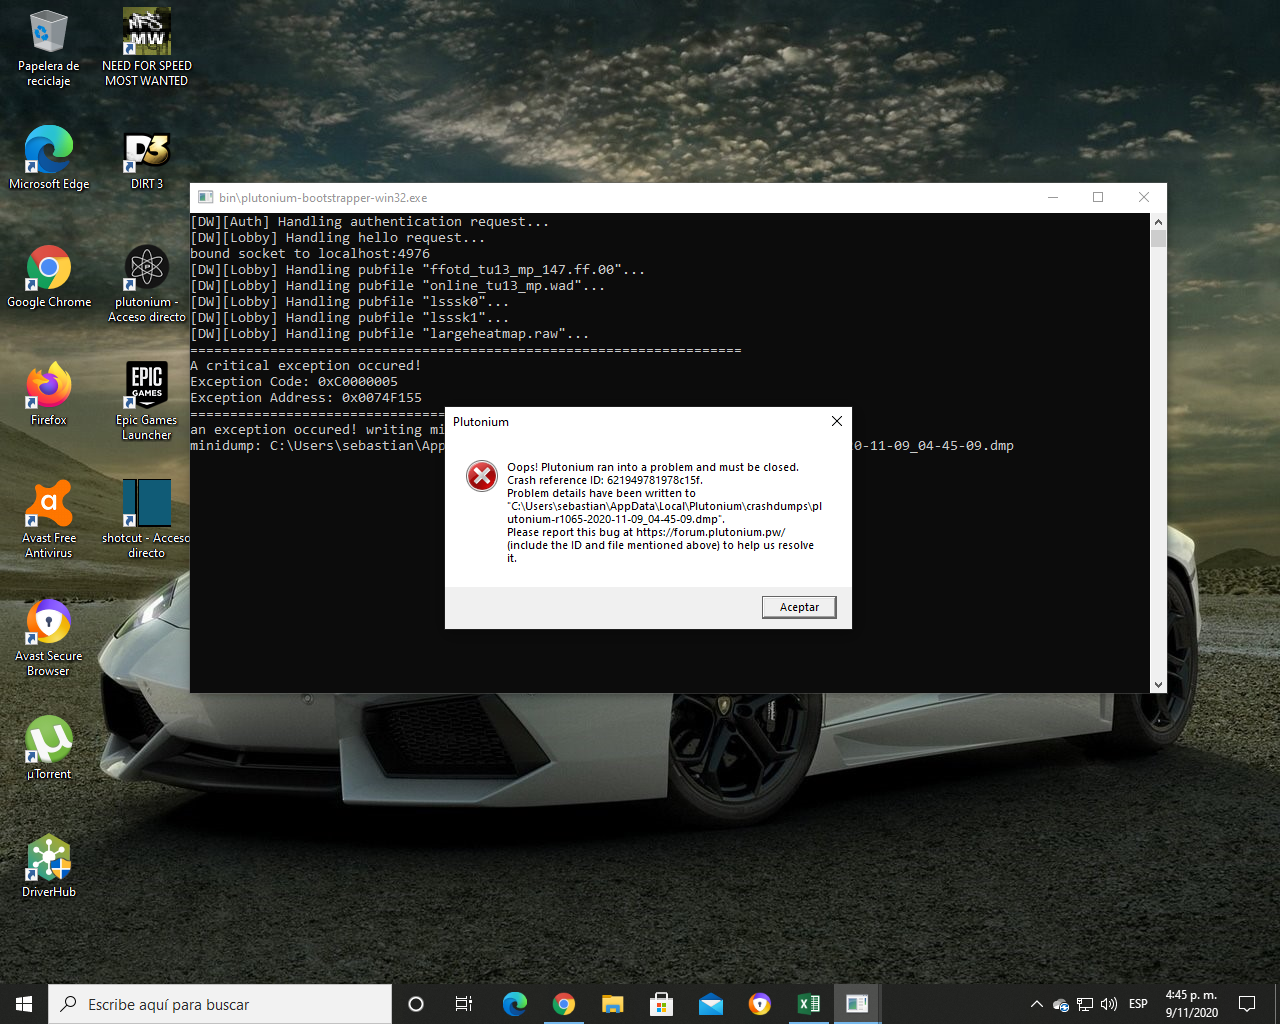Image resolution: width=1280 pixels, height=1024 pixels.
Task: Click OneDrive cloud tray icon
Action: pos(1061,1005)
